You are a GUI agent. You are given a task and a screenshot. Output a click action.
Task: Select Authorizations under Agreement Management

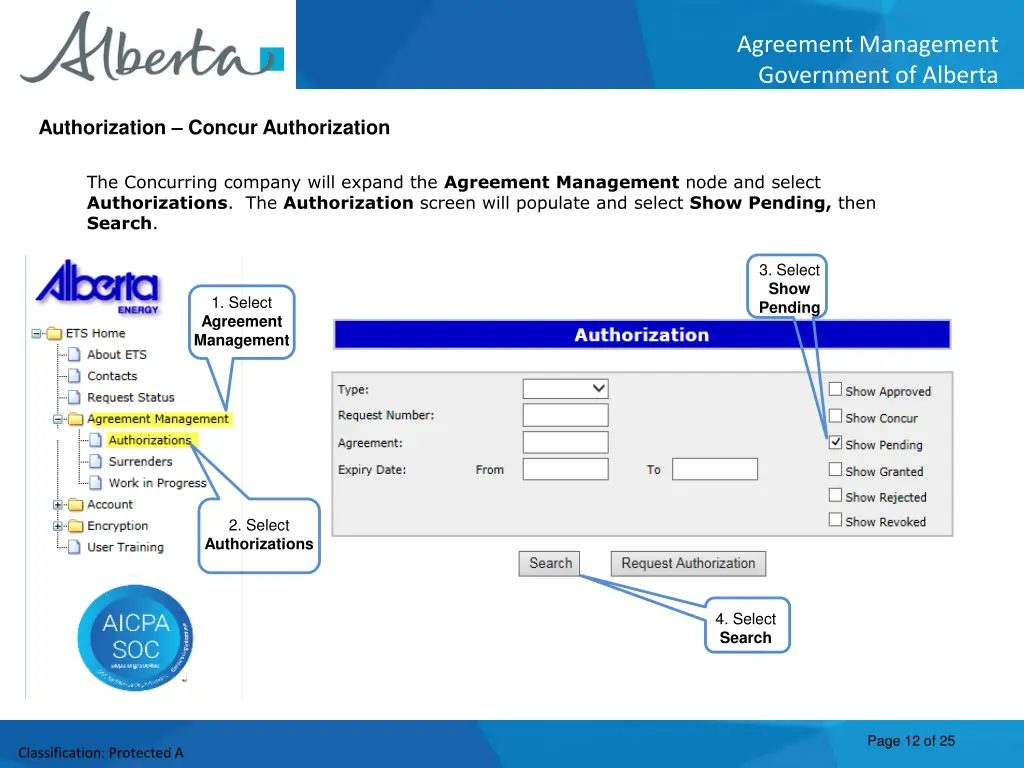150,440
